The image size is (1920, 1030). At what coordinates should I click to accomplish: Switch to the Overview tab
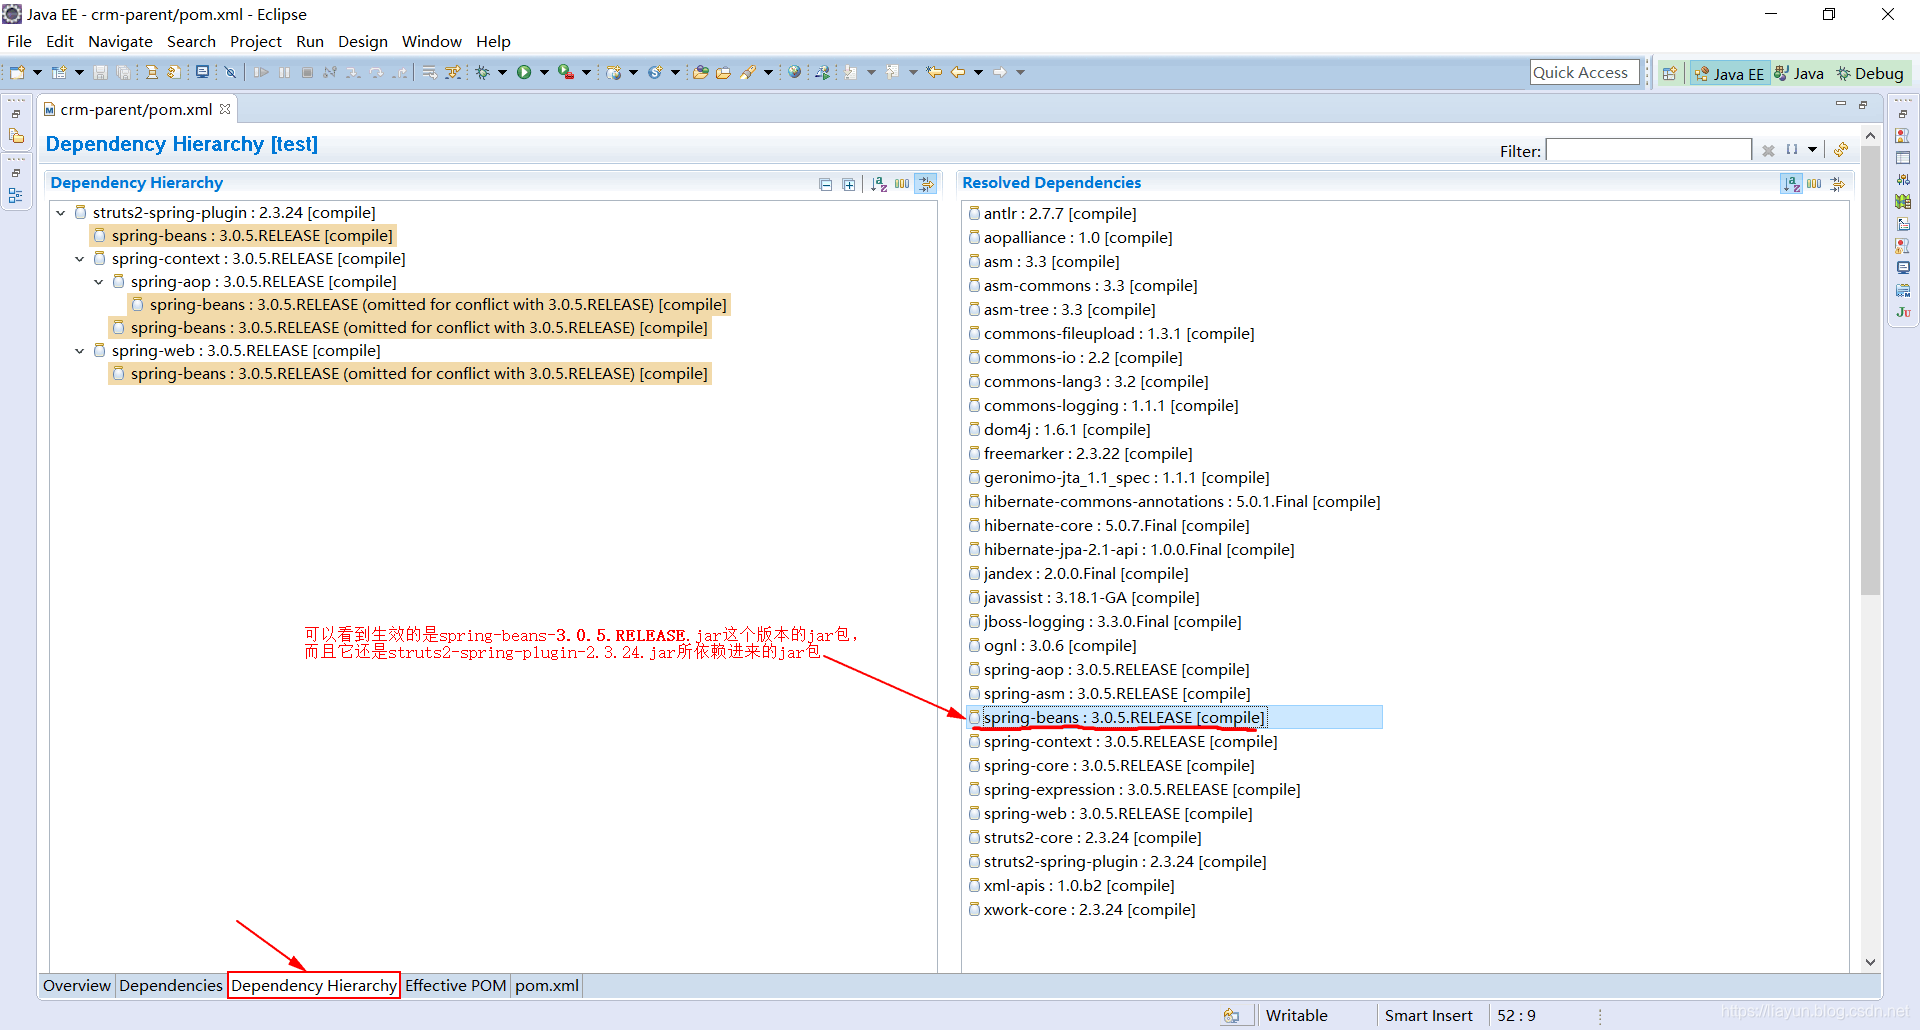pyautogui.click(x=77, y=985)
